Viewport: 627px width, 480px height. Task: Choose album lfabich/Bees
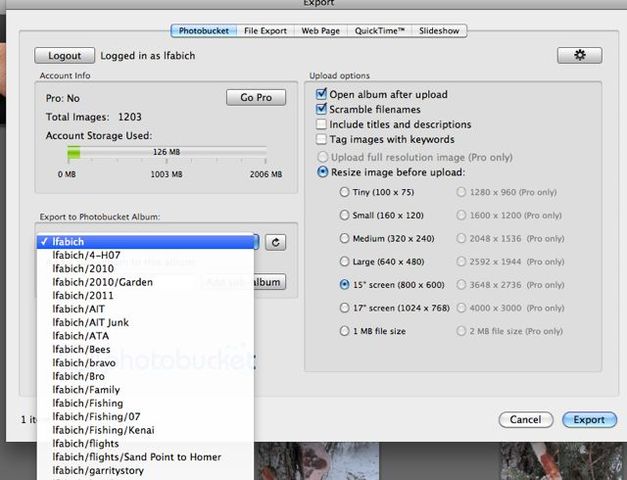146,349
